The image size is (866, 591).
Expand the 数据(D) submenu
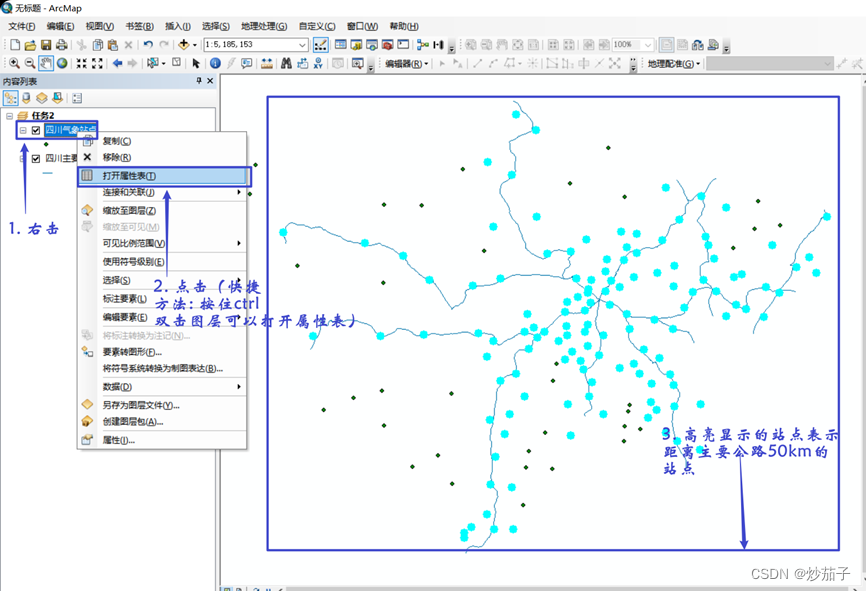(162, 387)
